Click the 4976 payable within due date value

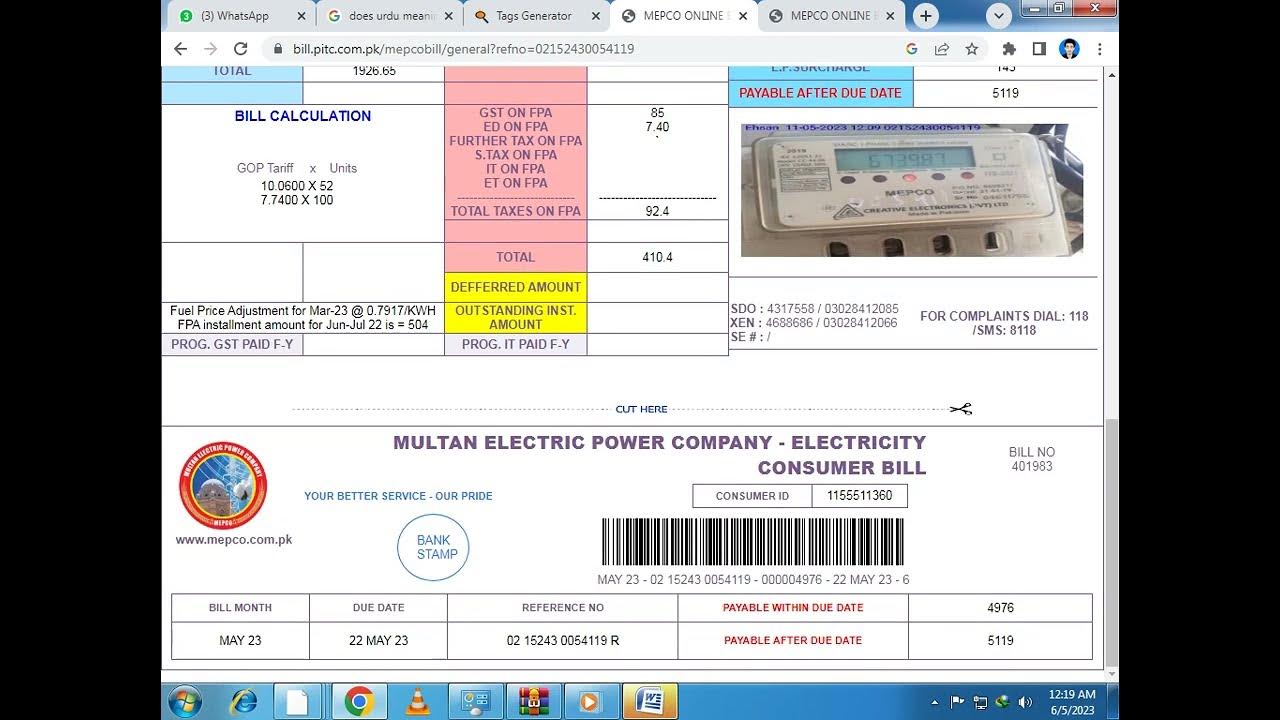[x=1000, y=608]
